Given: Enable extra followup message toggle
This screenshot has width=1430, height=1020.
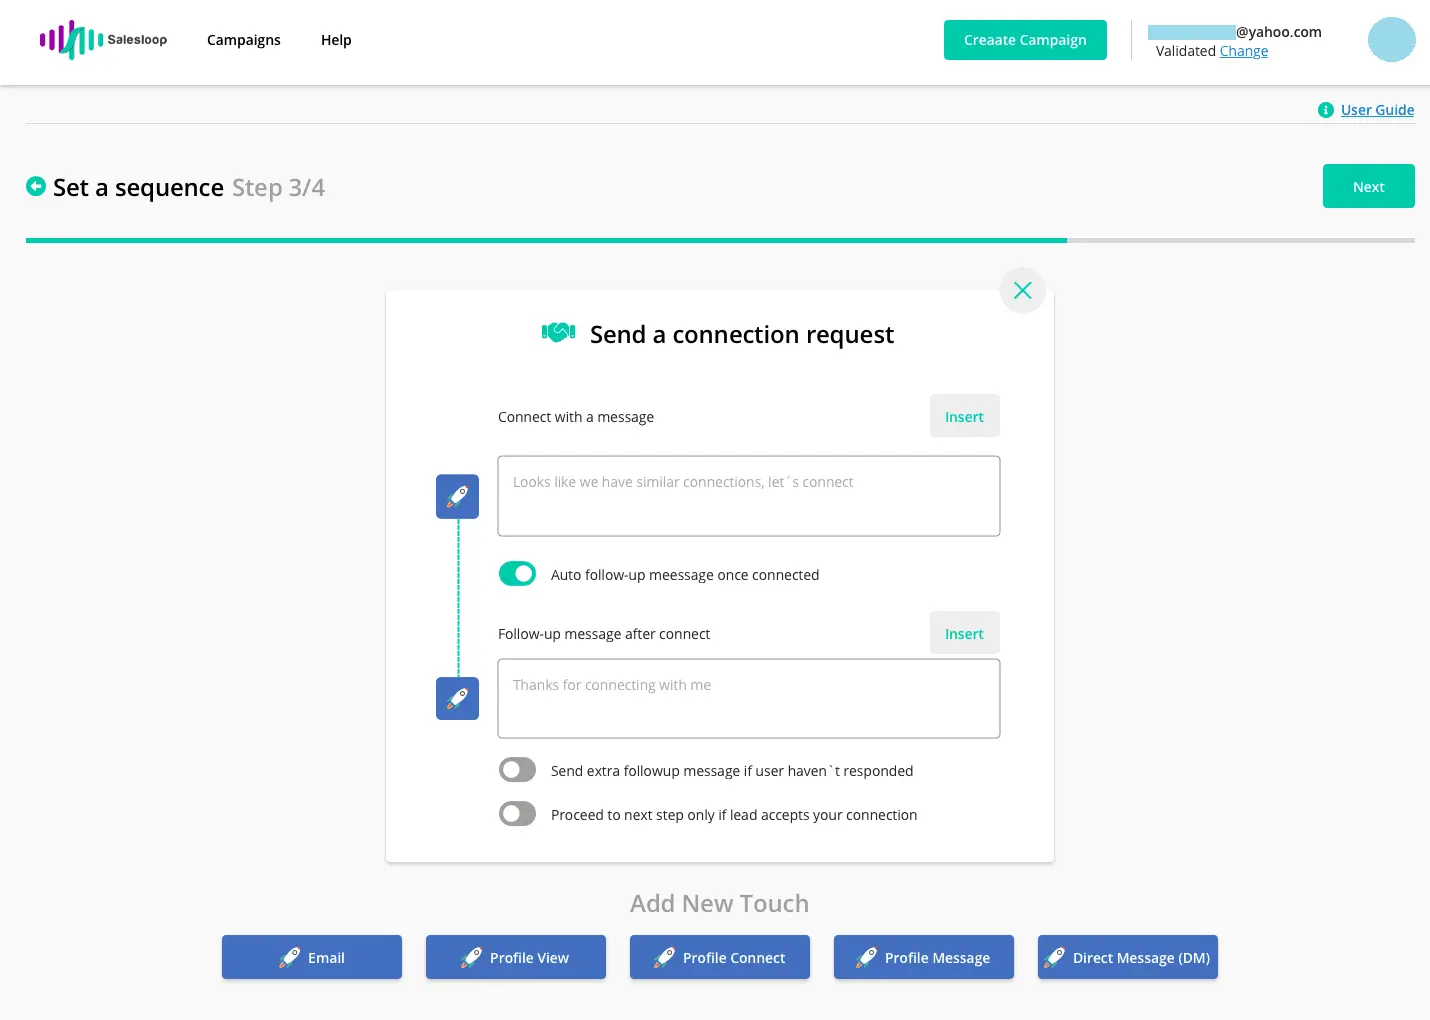Looking at the screenshot, I should click(517, 769).
